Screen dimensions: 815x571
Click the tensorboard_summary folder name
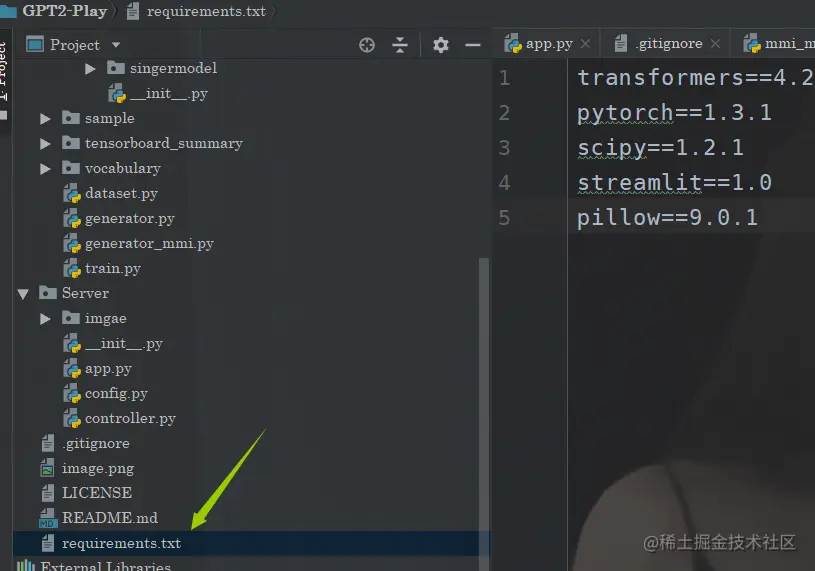click(x=164, y=144)
